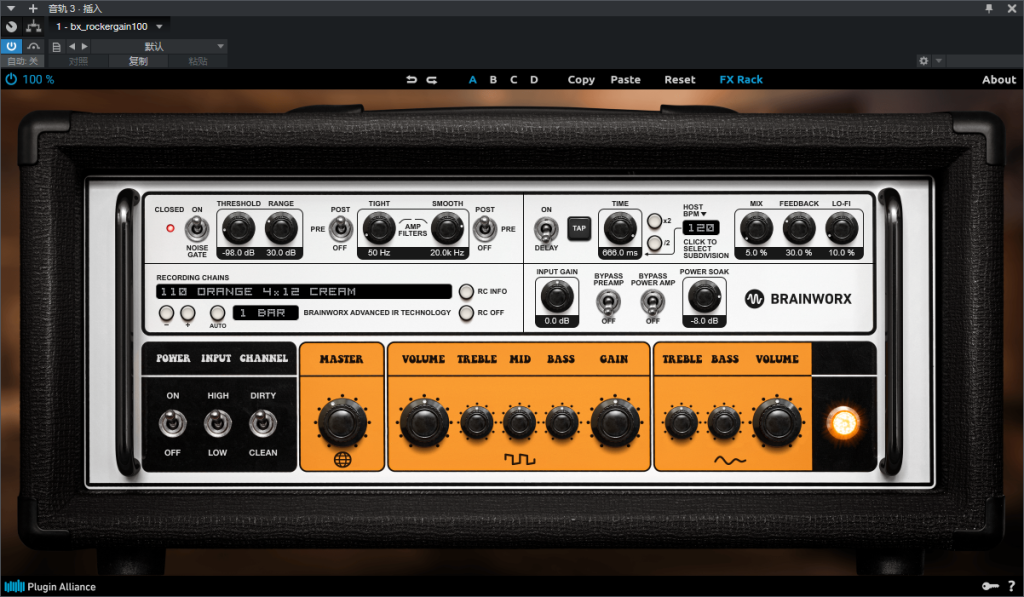This screenshot has height=597, width=1024.
Task: Flip the Channel DIRTY/CLEAN switch
Action: [x=263, y=423]
